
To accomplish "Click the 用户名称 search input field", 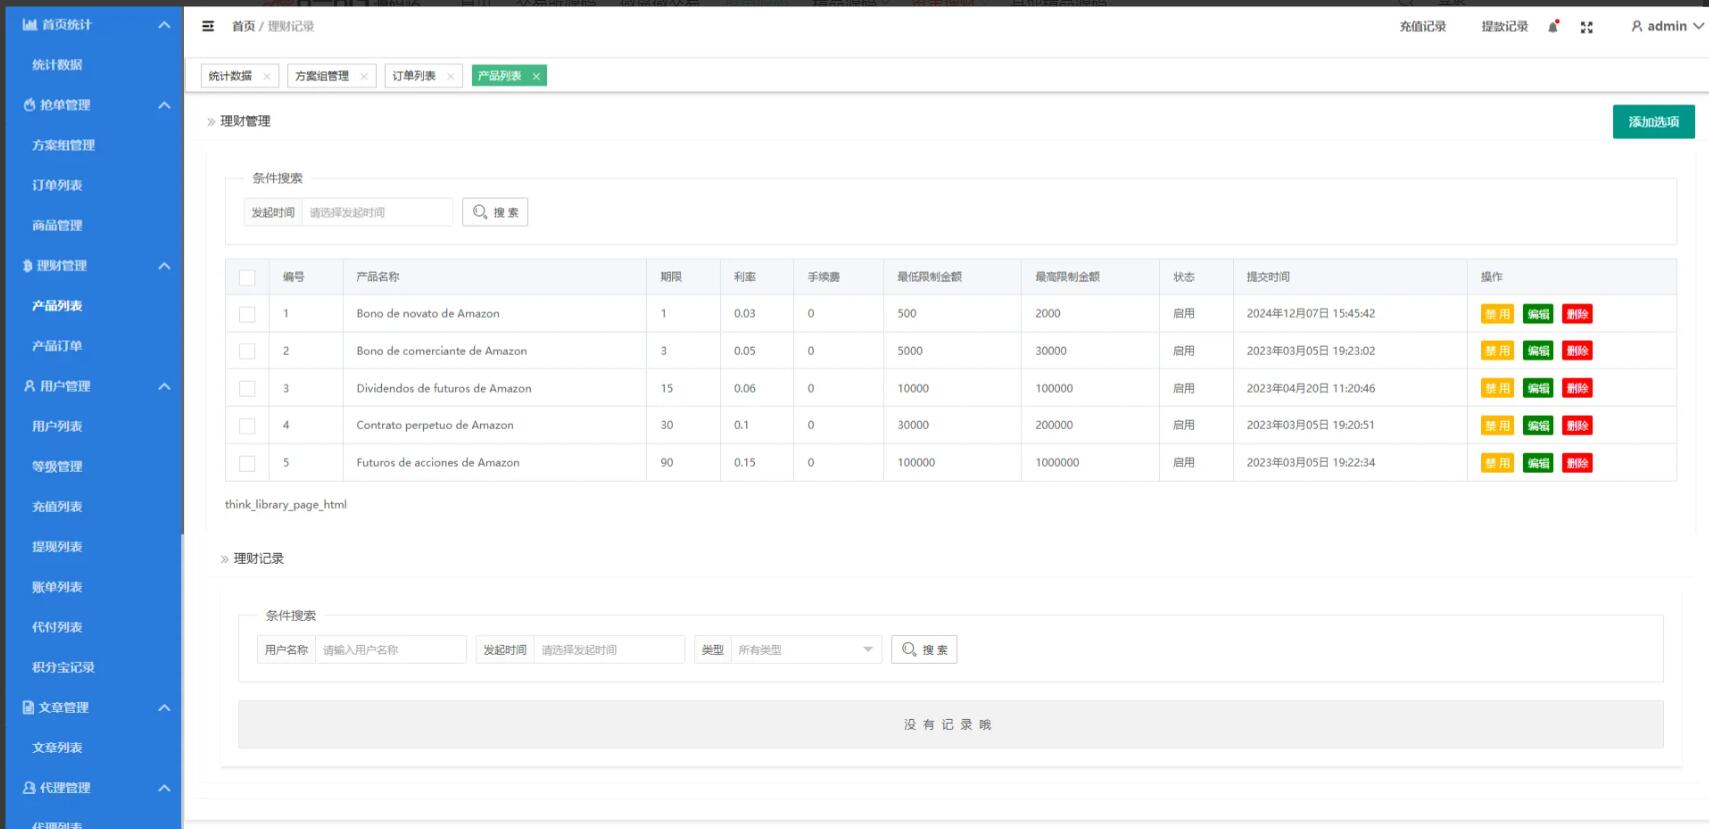I will pyautogui.click(x=390, y=650).
